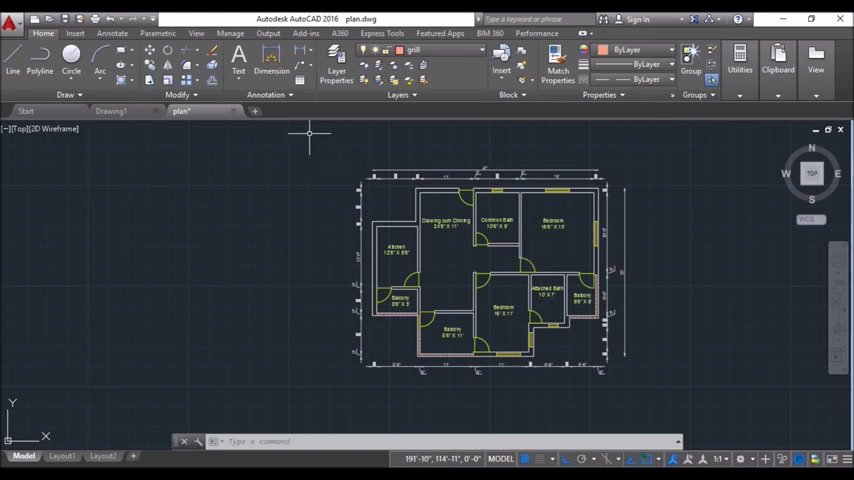Click the Explode tool icon
This screenshot has height=480, width=854.
[x=212, y=65]
